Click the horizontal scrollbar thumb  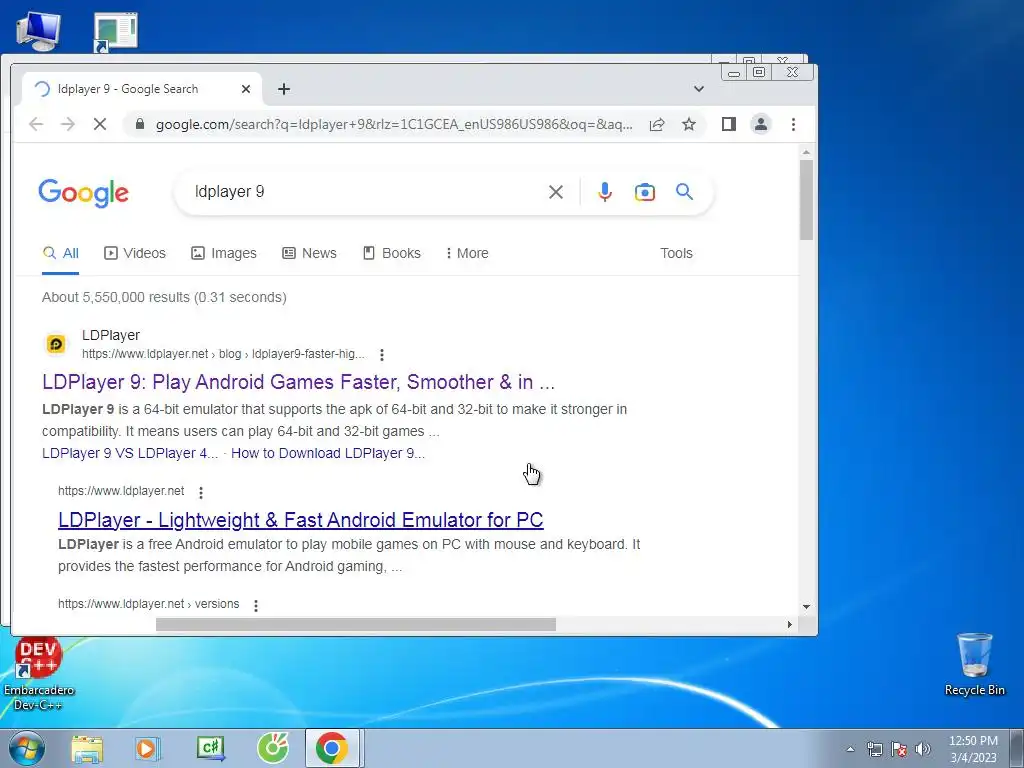click(x=355, y=624)
